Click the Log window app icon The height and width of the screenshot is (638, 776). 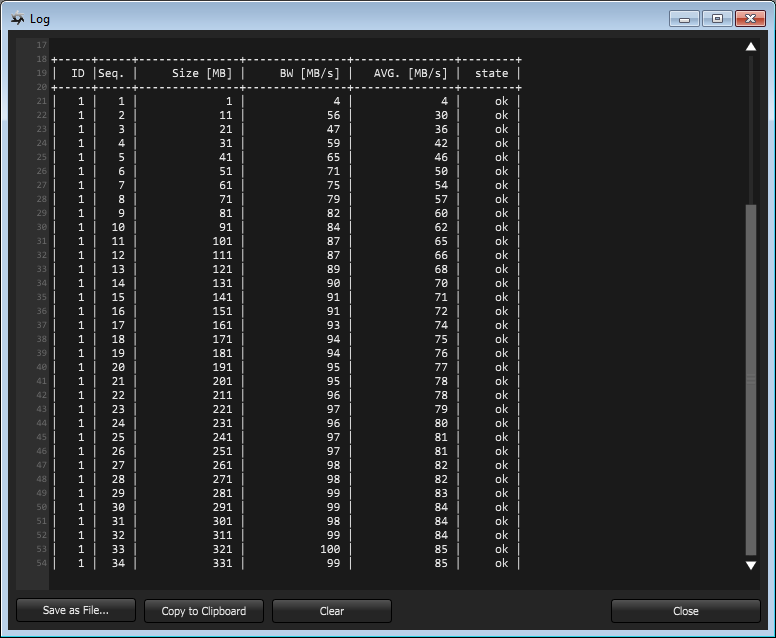coord(18,18)
